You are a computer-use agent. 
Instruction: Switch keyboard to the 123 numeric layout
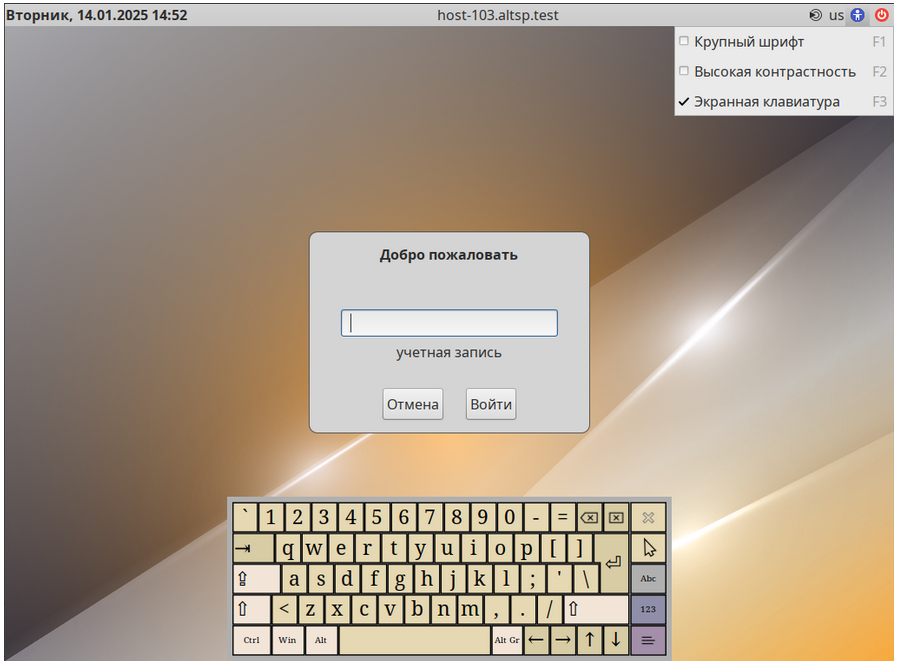tap(649, 609)
